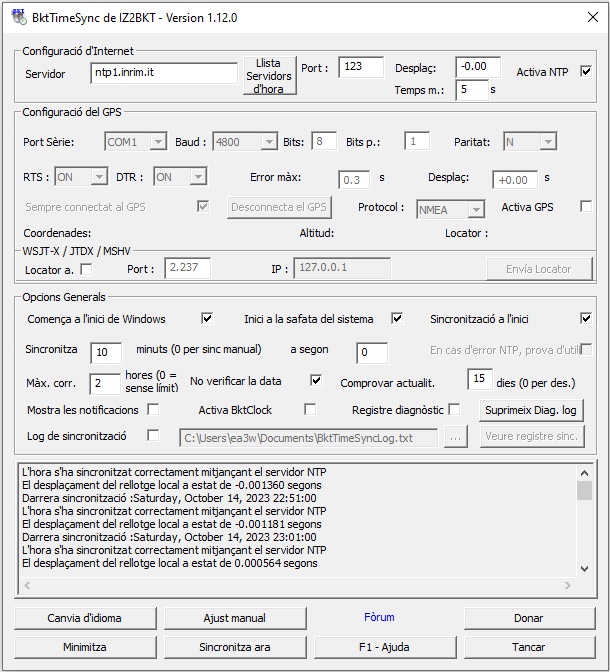Open F1 - Ajuda help
610x672 pixels.
click(x=385, y=647)
